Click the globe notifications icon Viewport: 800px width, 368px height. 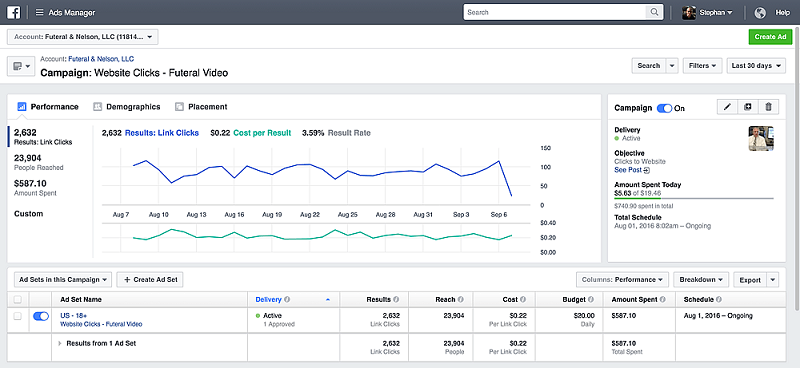pos(760,13)
